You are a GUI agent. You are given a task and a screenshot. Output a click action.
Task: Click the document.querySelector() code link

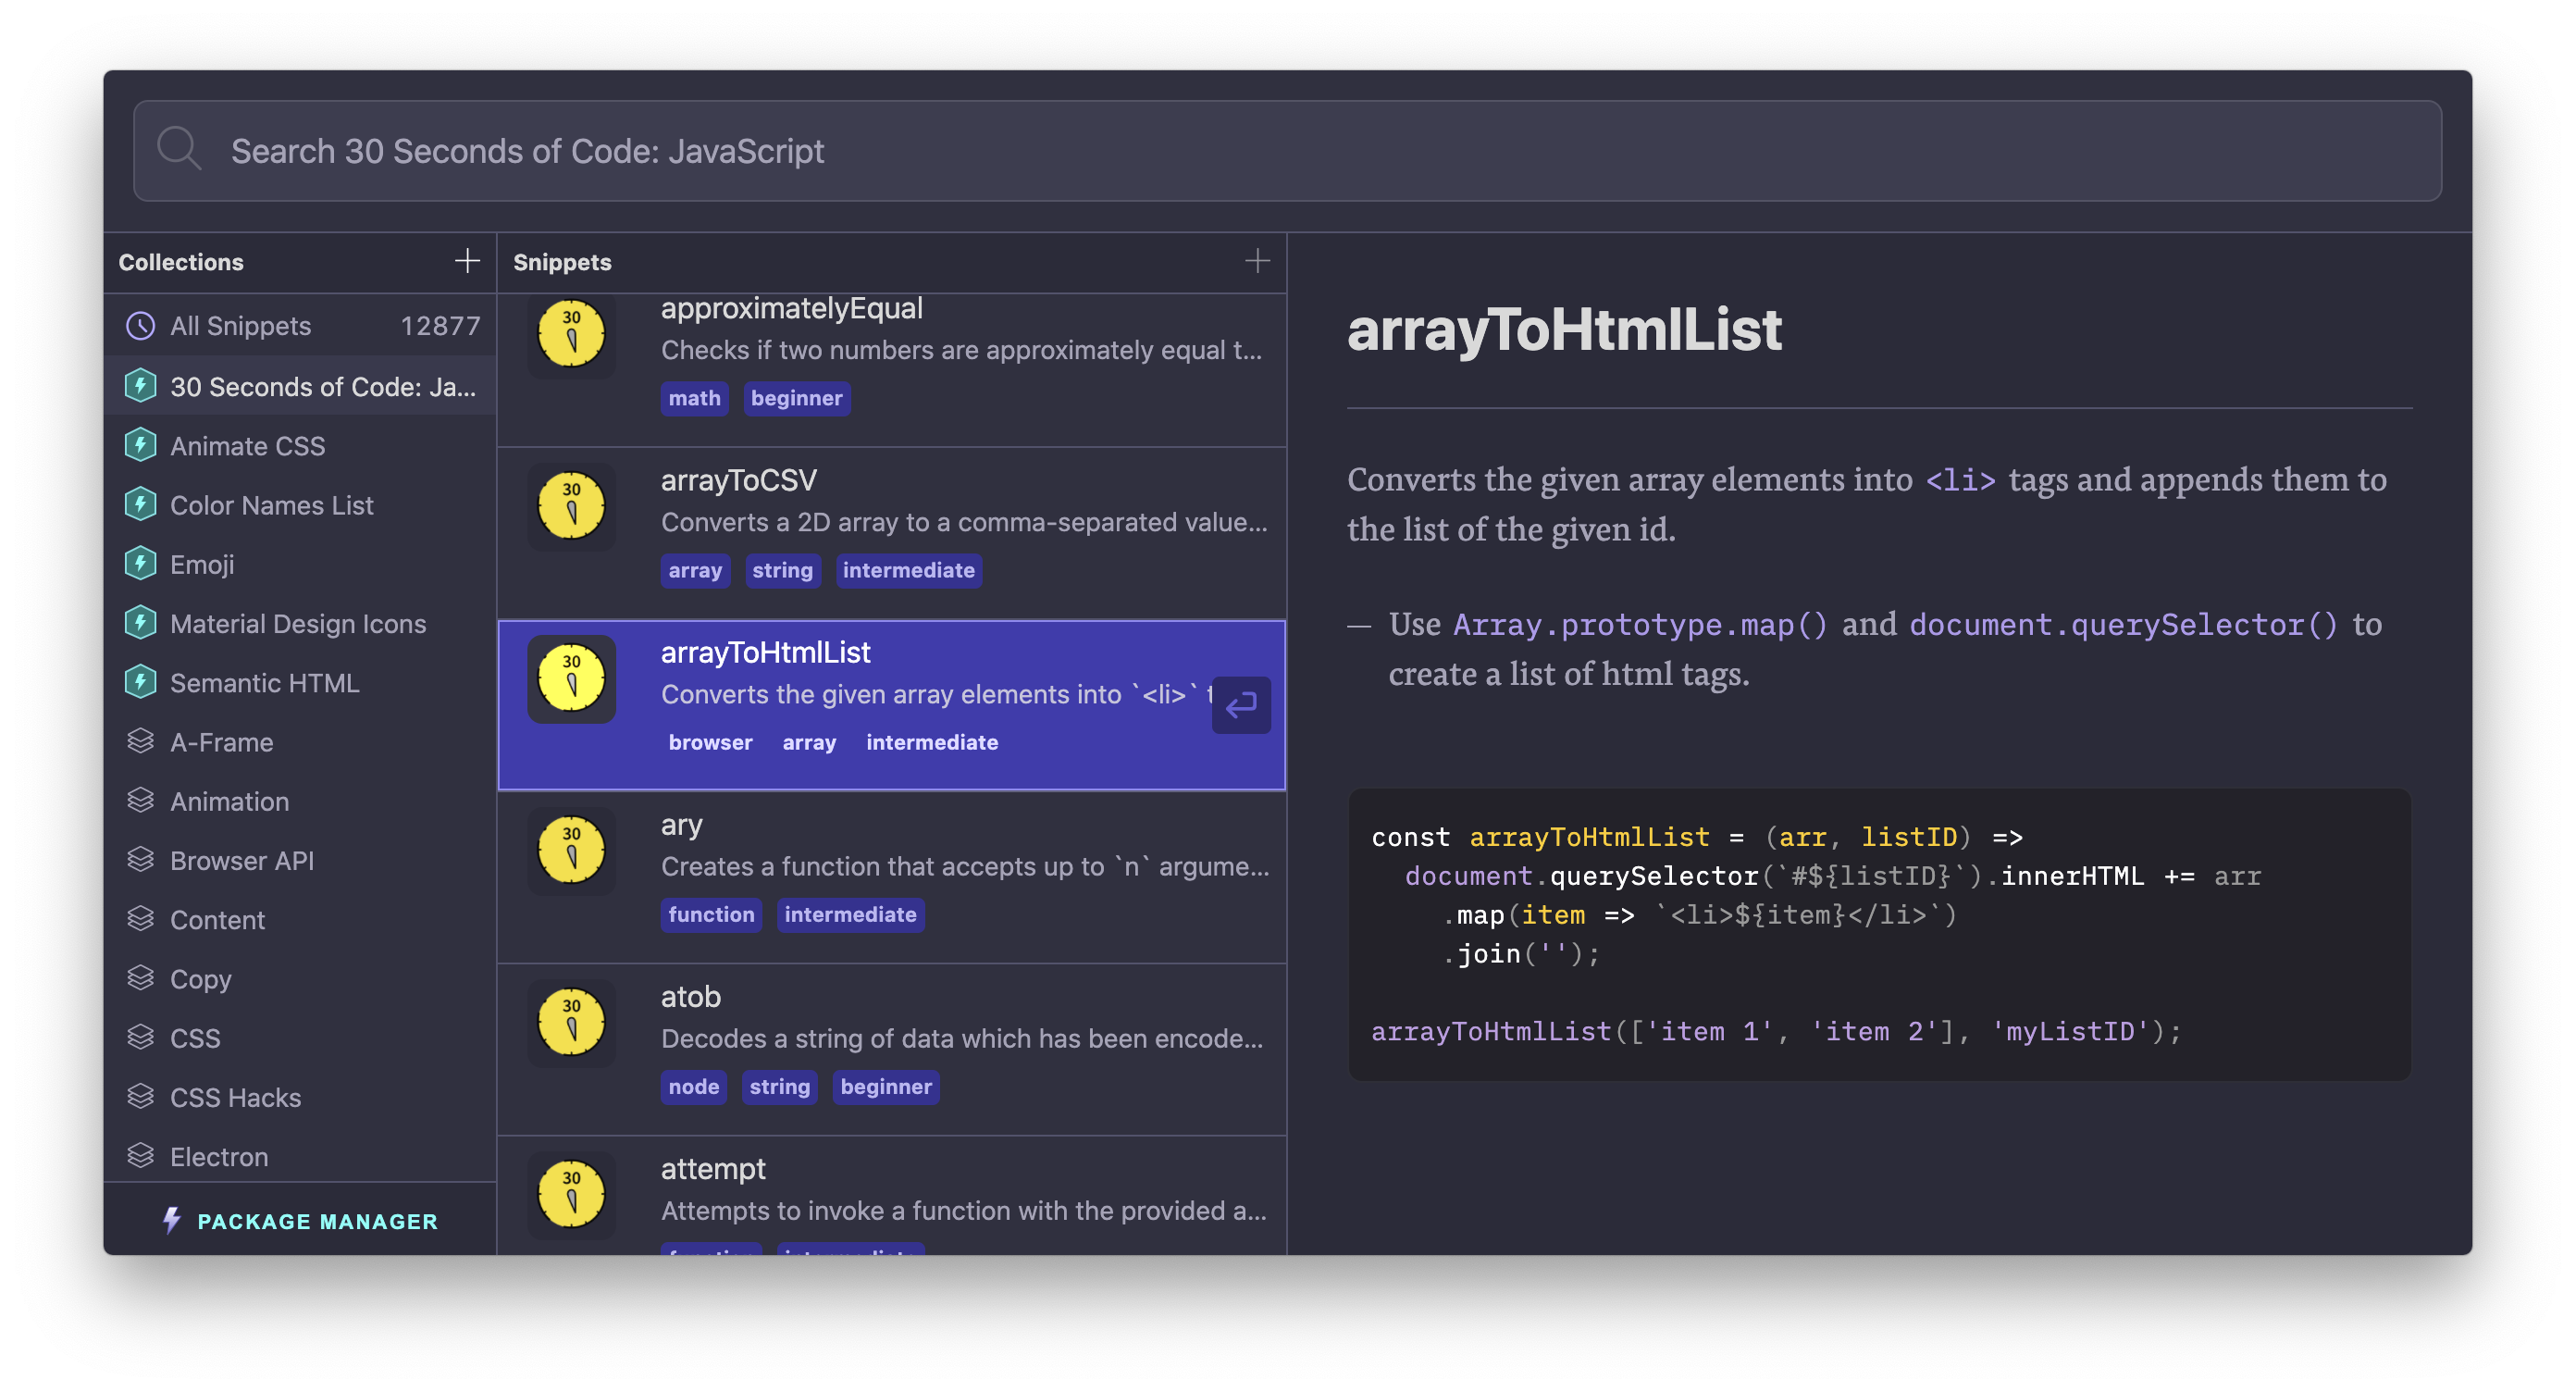point(2123,625)
